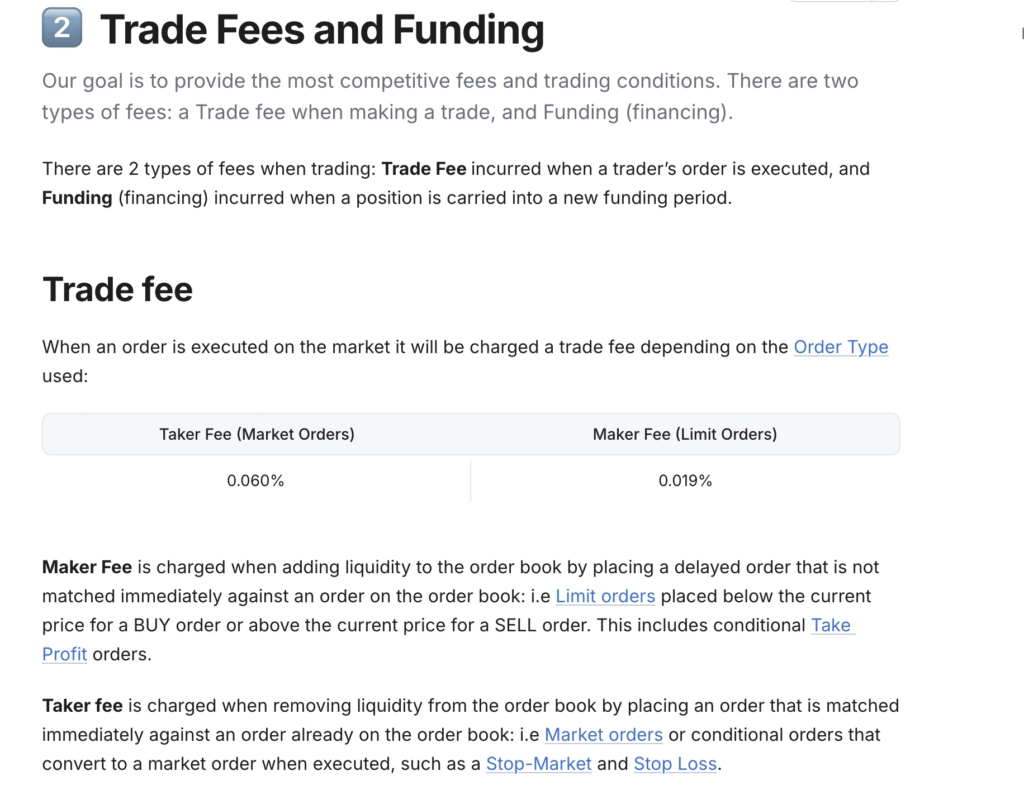Go to the Market orders link
This screenshot has height=790, width=1024.
coord(603,734)
